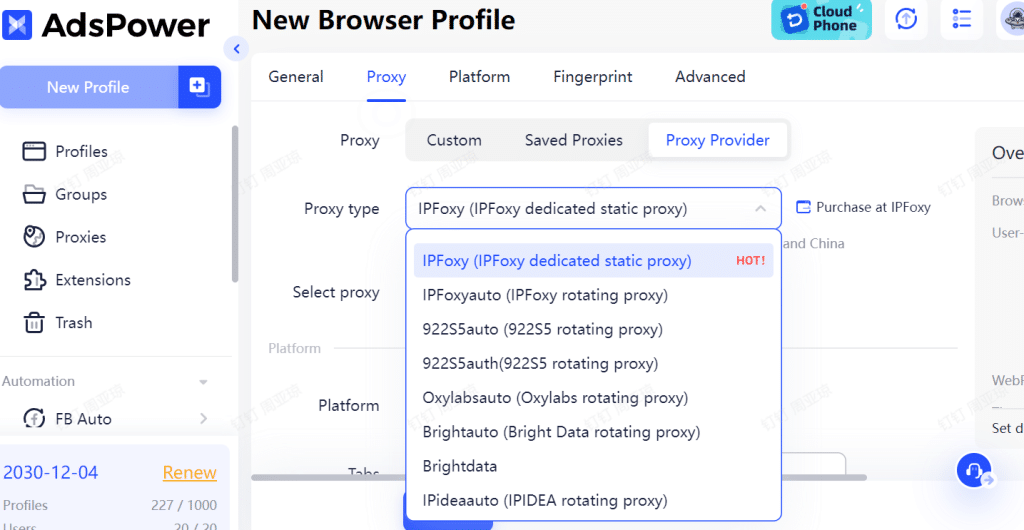Image resolution: width=1024 pixels, height=530 pixels.
Task: Collapse the sidebar with the chevron button
Action: click(x=236, y=48)
